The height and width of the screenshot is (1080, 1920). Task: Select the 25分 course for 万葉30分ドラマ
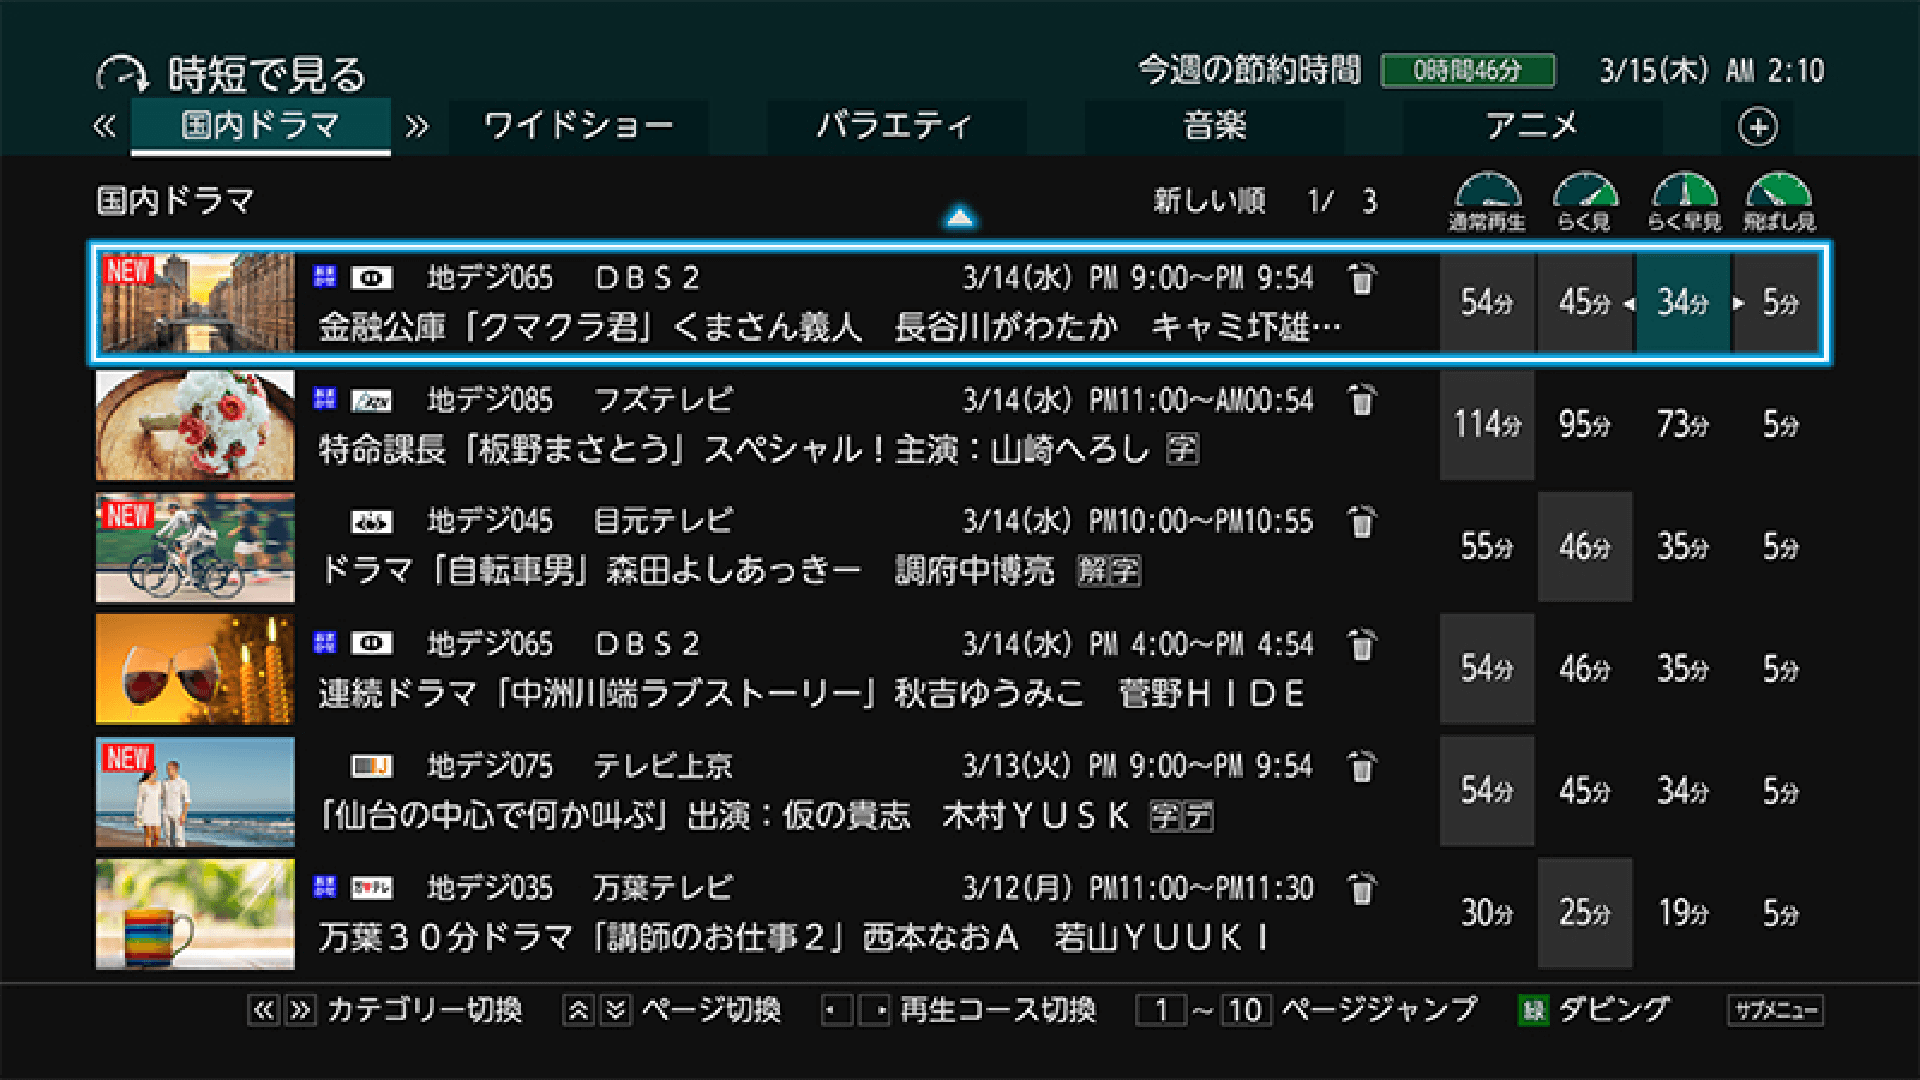pyautogui.click(x=1585, y=912)
